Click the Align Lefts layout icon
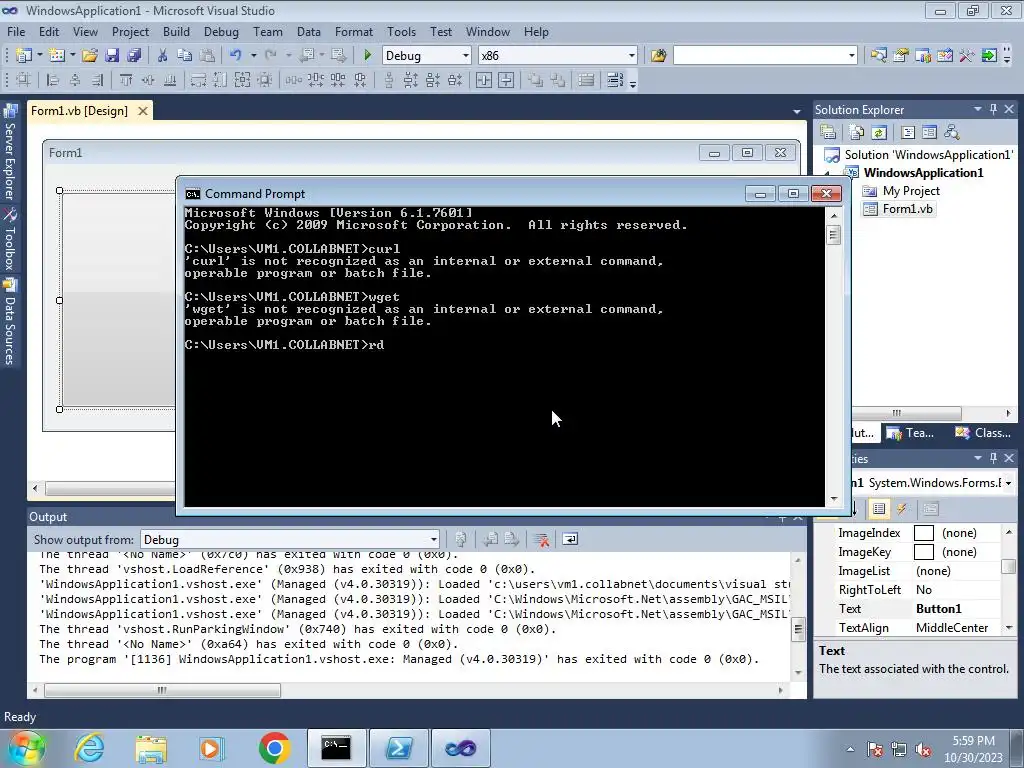 (x=53, y=80)
